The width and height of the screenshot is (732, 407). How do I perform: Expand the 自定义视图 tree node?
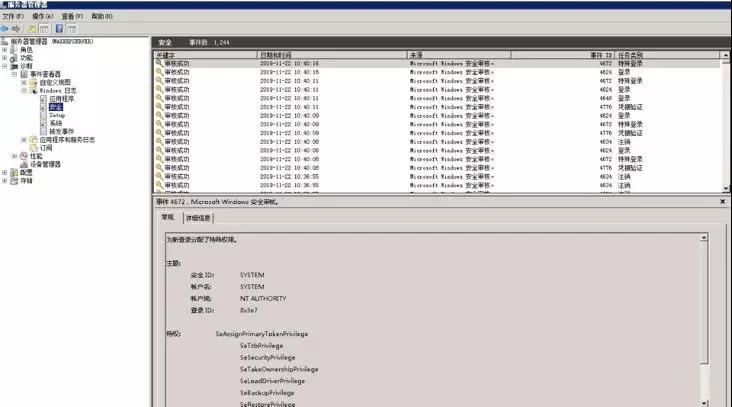[x=24, y=83]
